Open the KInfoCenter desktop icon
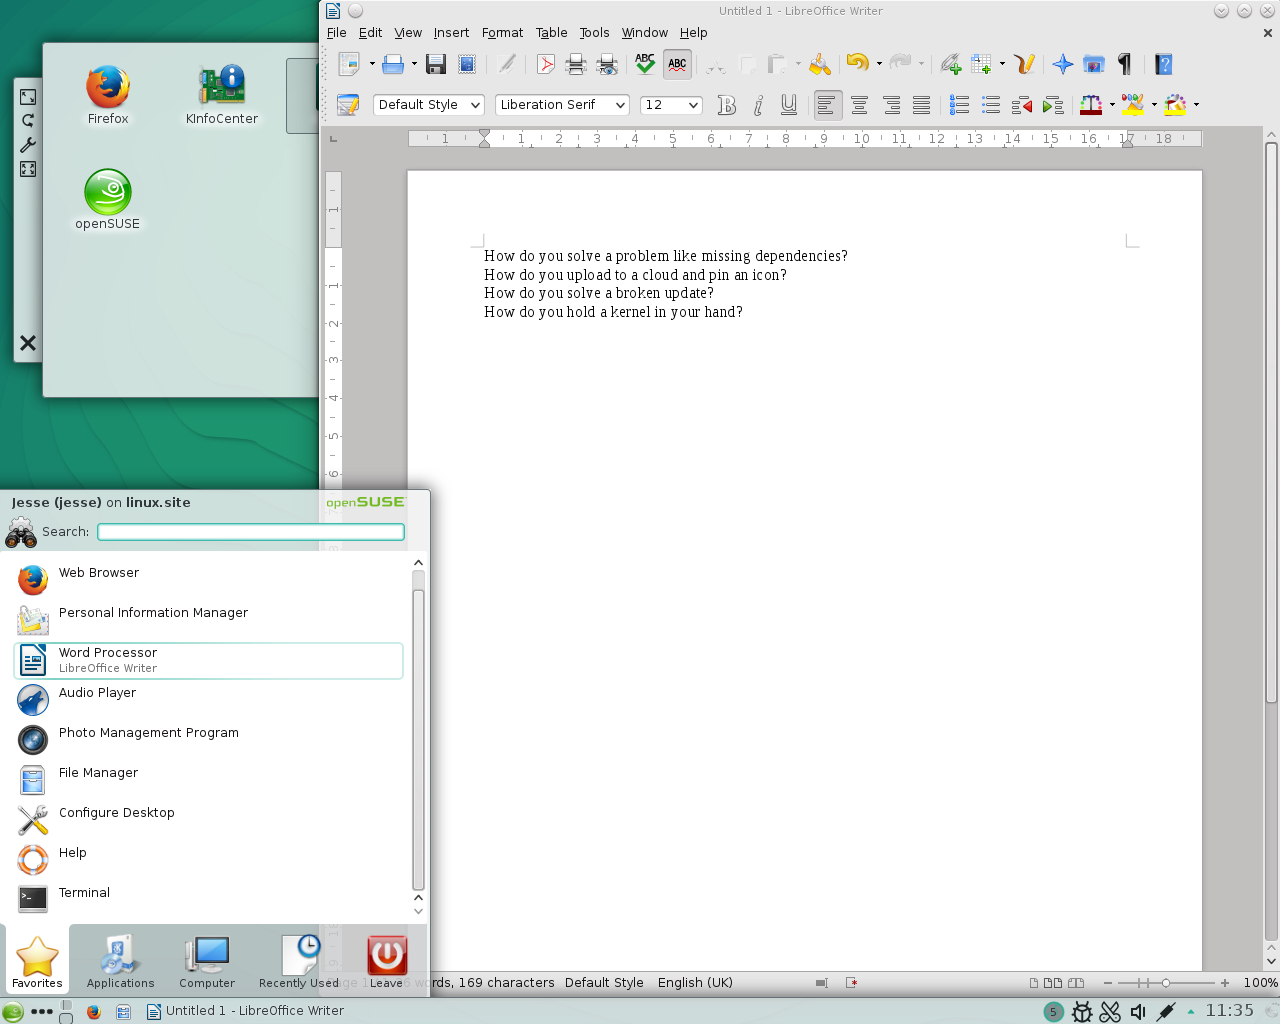 pyautogui.click(x=222, y=95)
